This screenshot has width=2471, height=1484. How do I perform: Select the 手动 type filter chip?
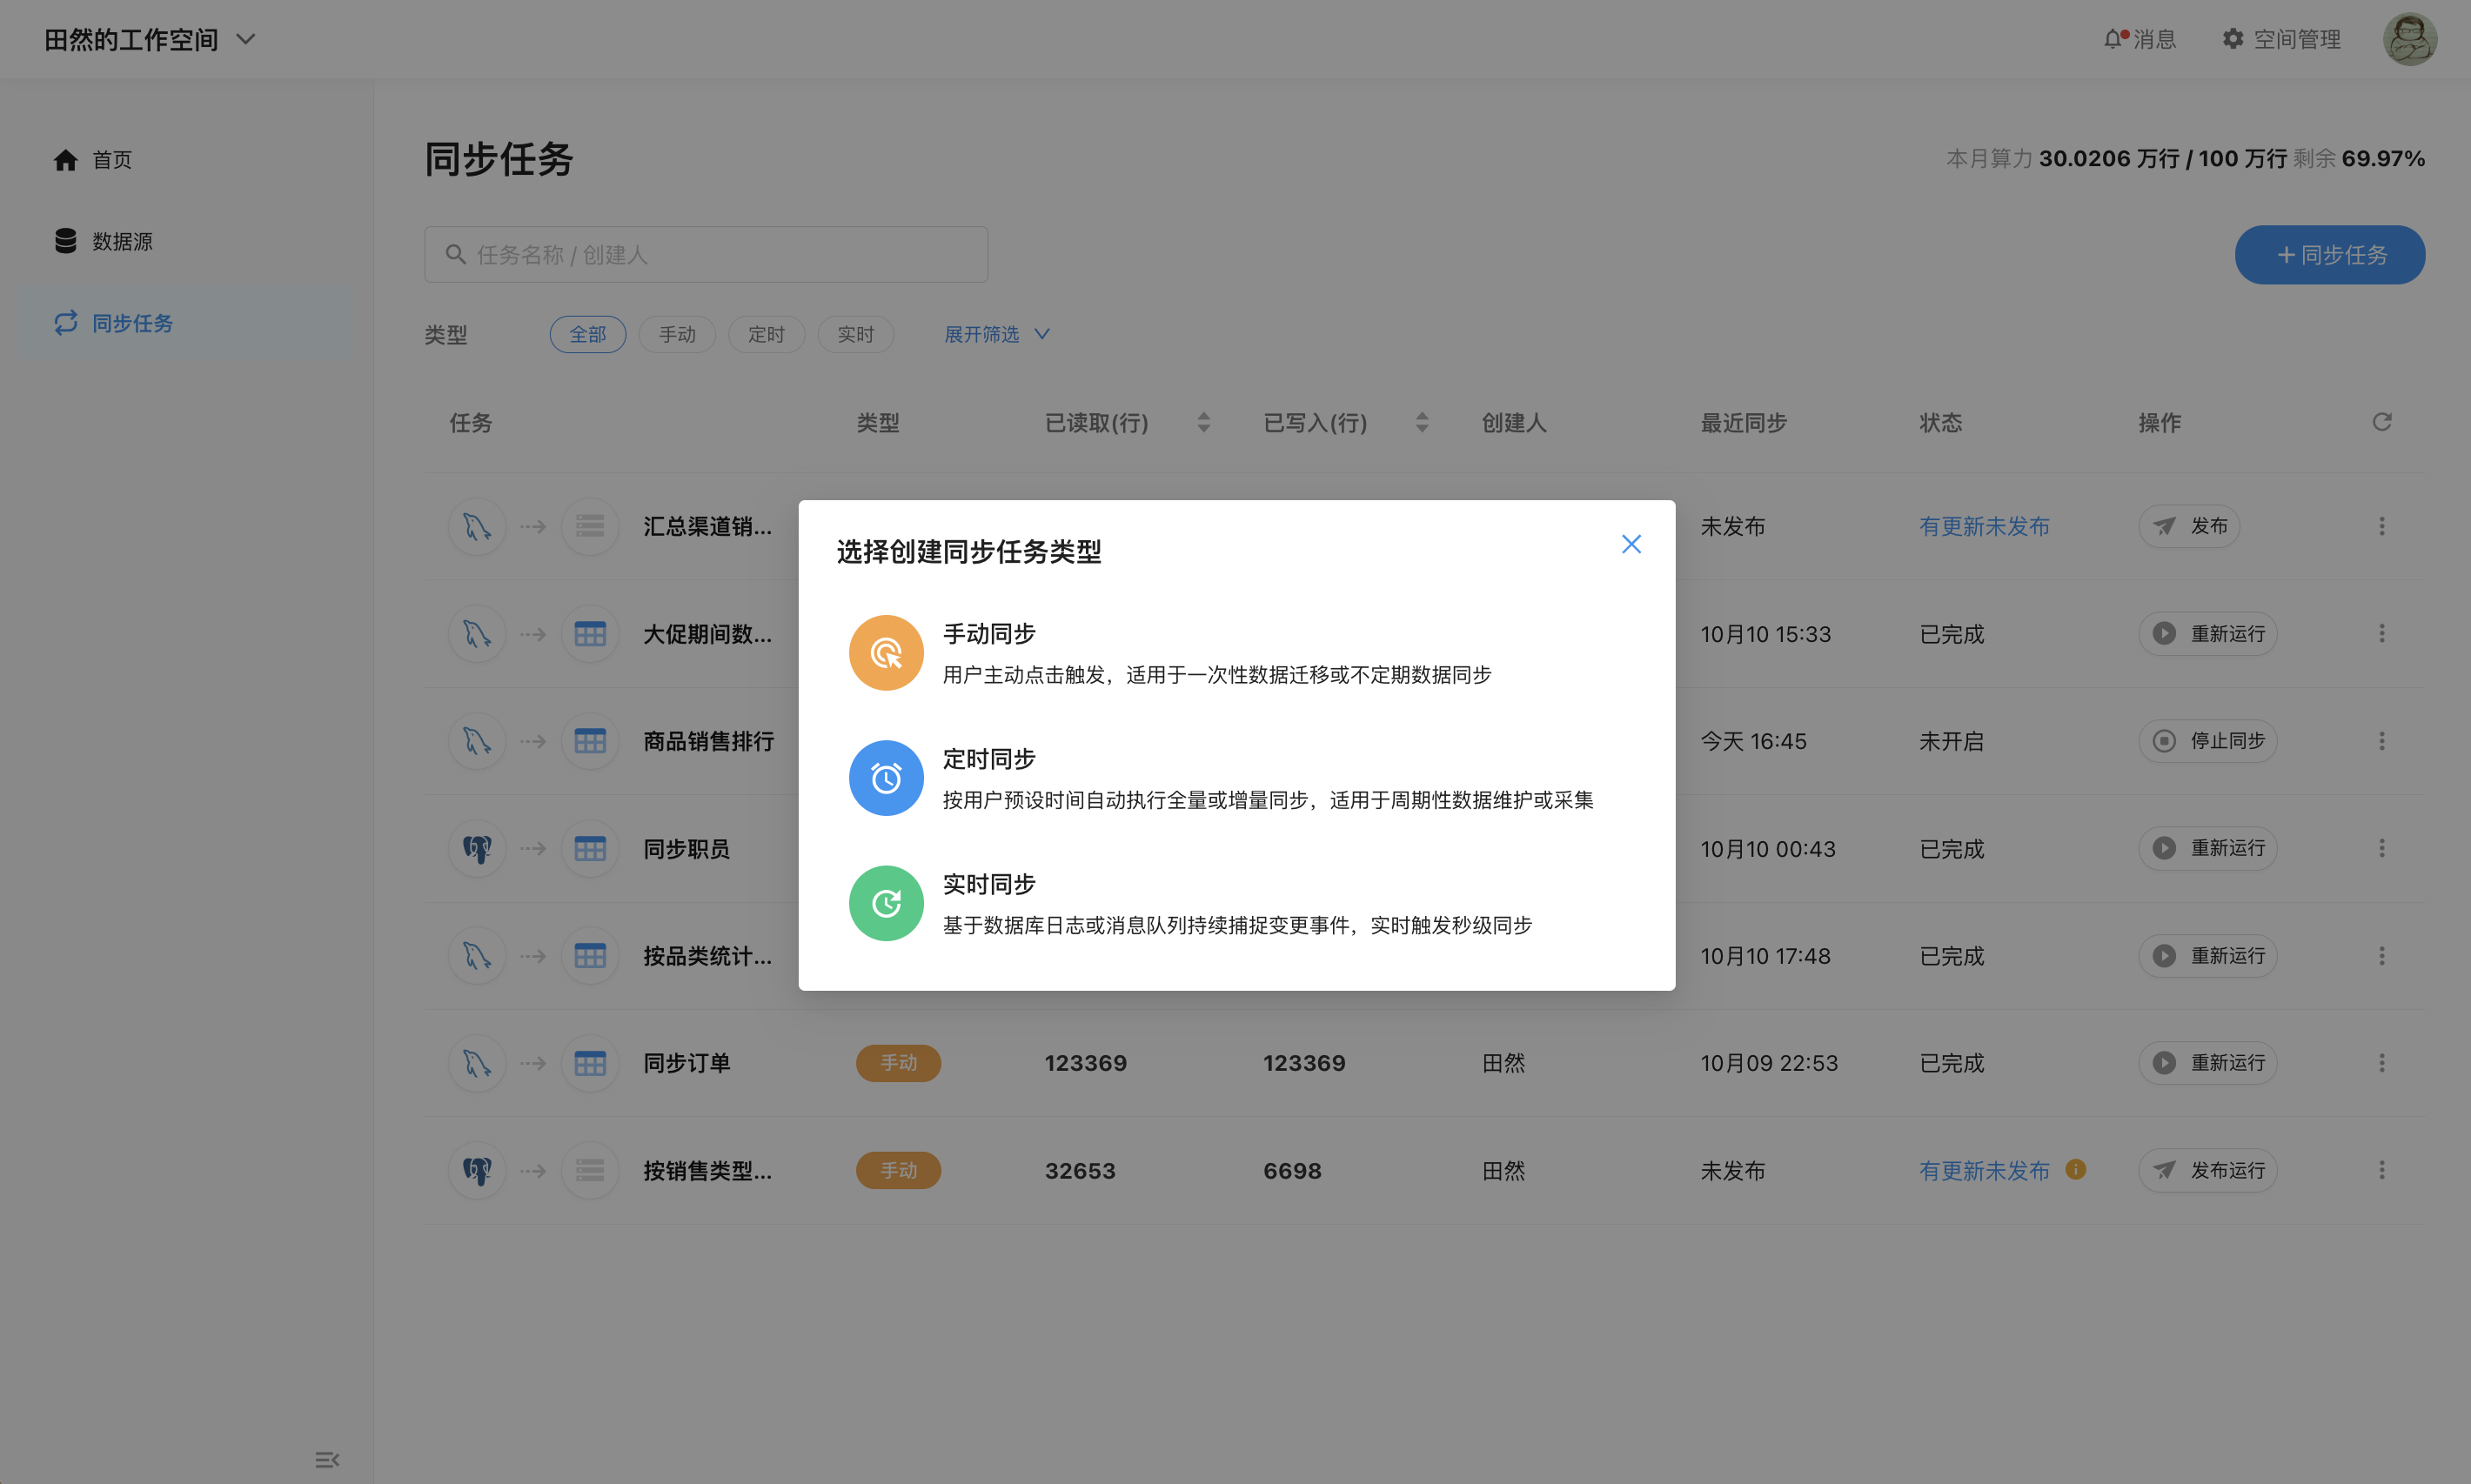676,334
